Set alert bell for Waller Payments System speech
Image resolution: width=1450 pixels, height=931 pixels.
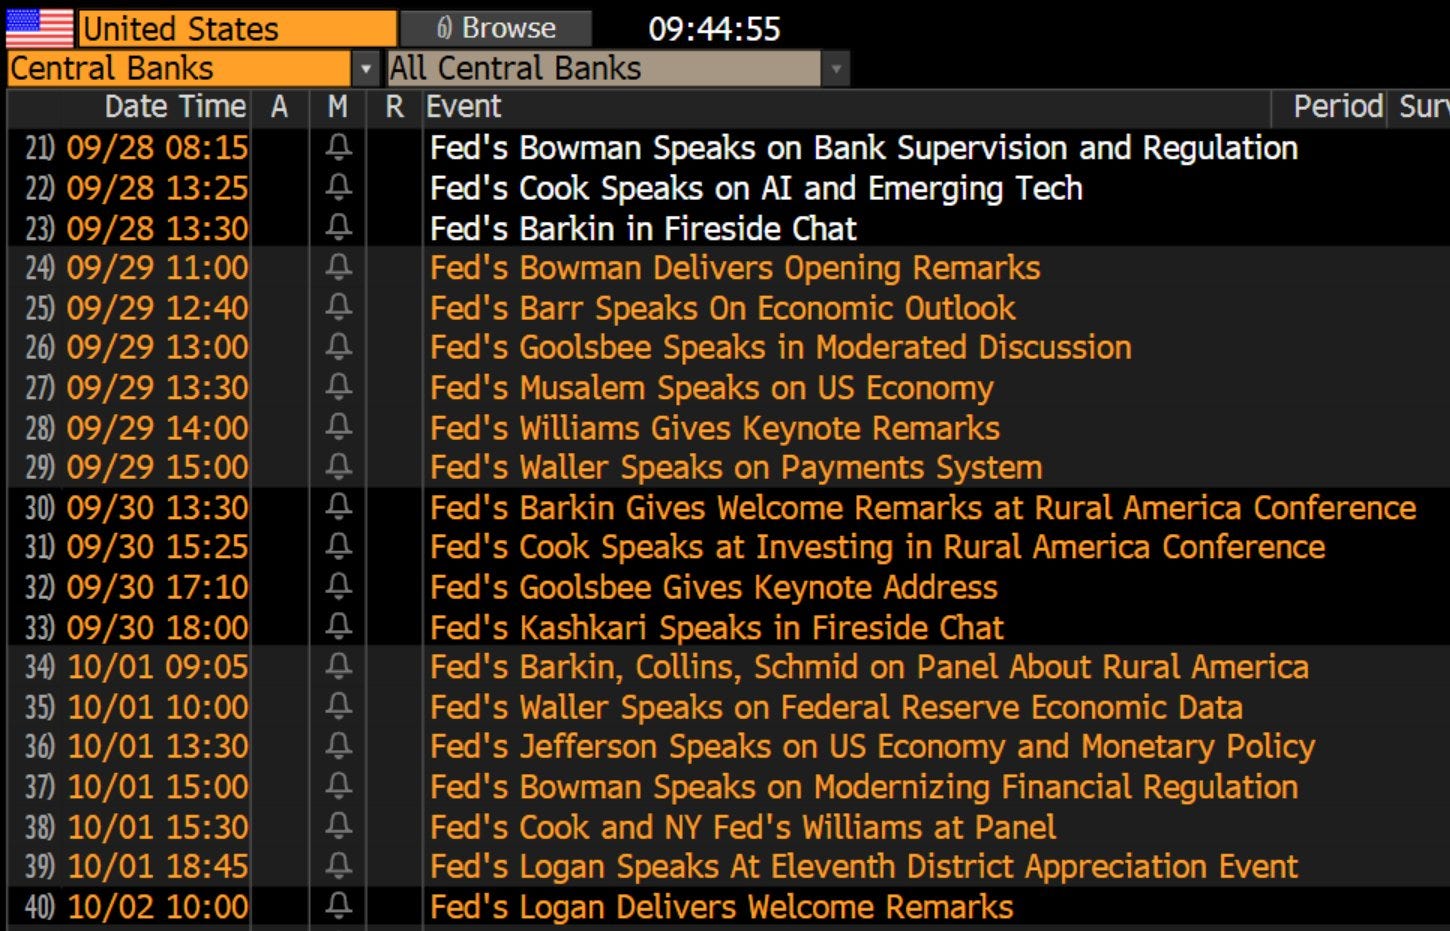tap(338, 468)
